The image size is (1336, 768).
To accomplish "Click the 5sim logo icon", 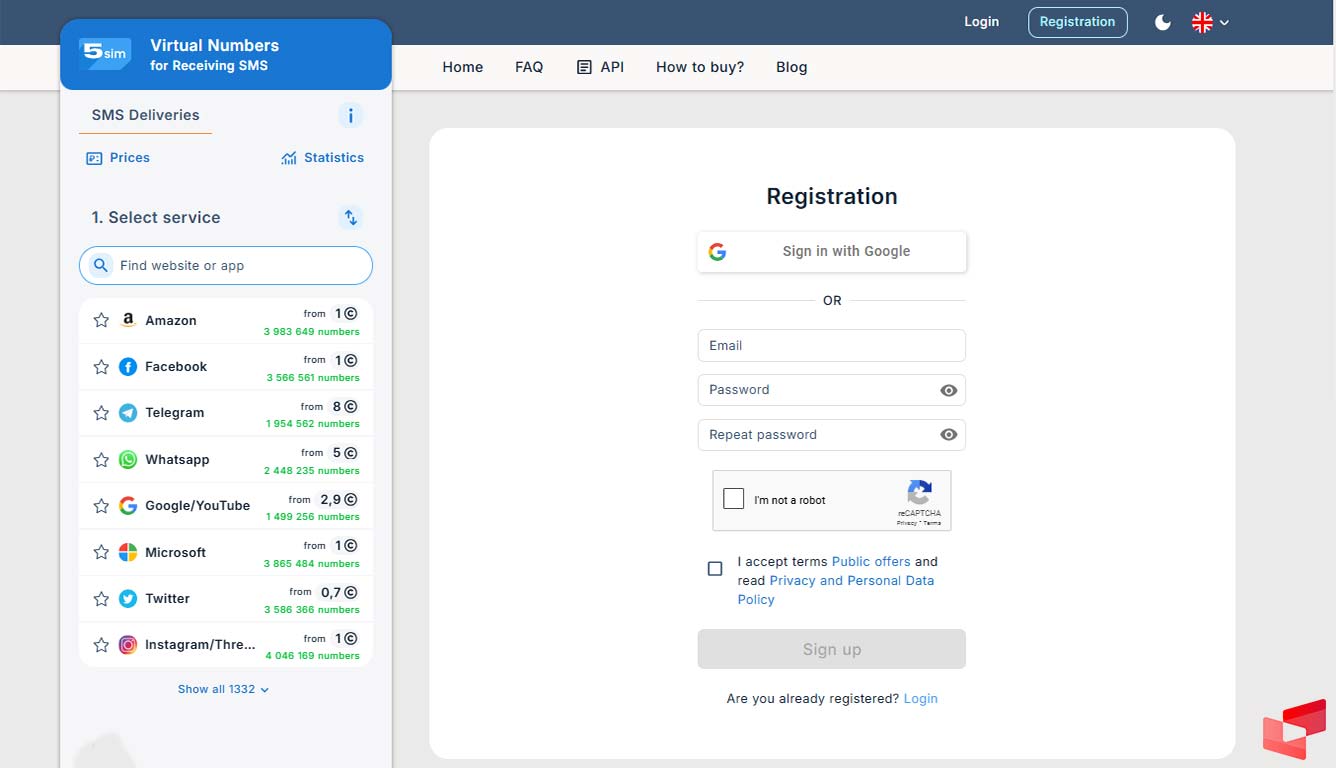I will pyautogui.click(x=104, y=54).
